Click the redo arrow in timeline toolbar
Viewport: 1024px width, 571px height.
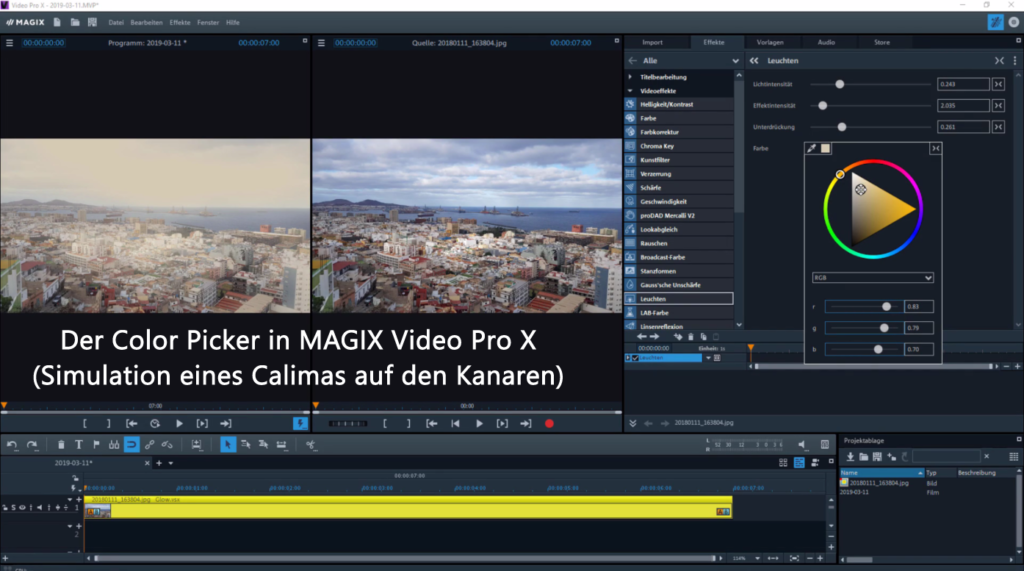click(32, 445)
